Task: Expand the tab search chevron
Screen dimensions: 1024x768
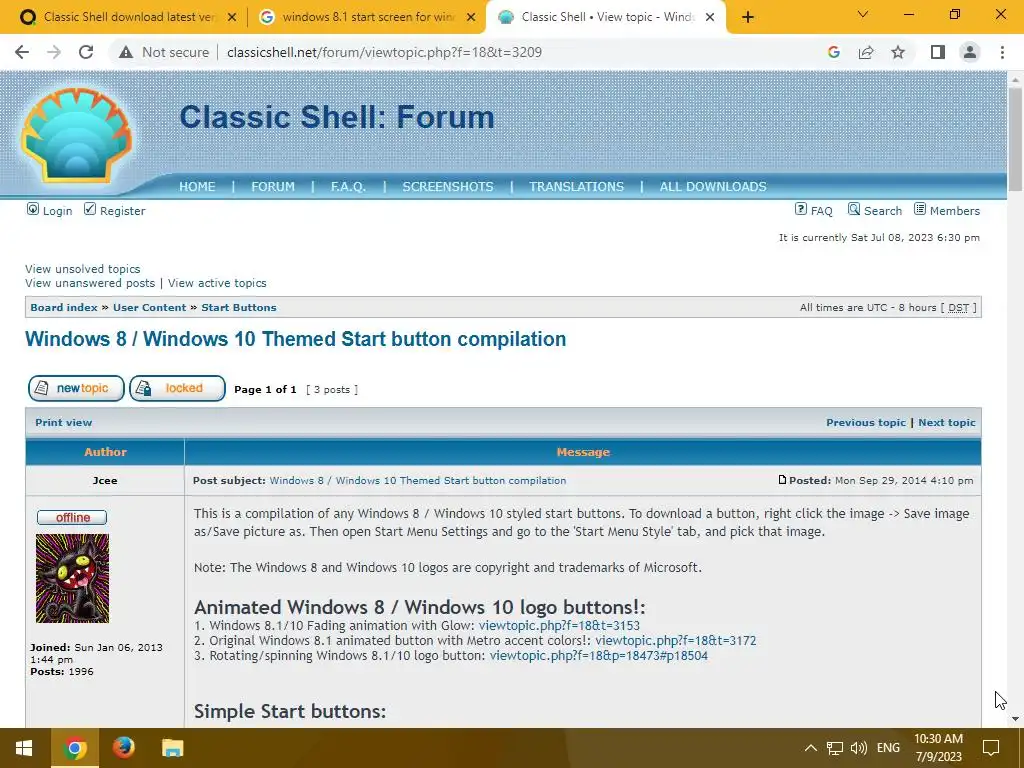Action: pyautogui.click(x=863, y=14)
